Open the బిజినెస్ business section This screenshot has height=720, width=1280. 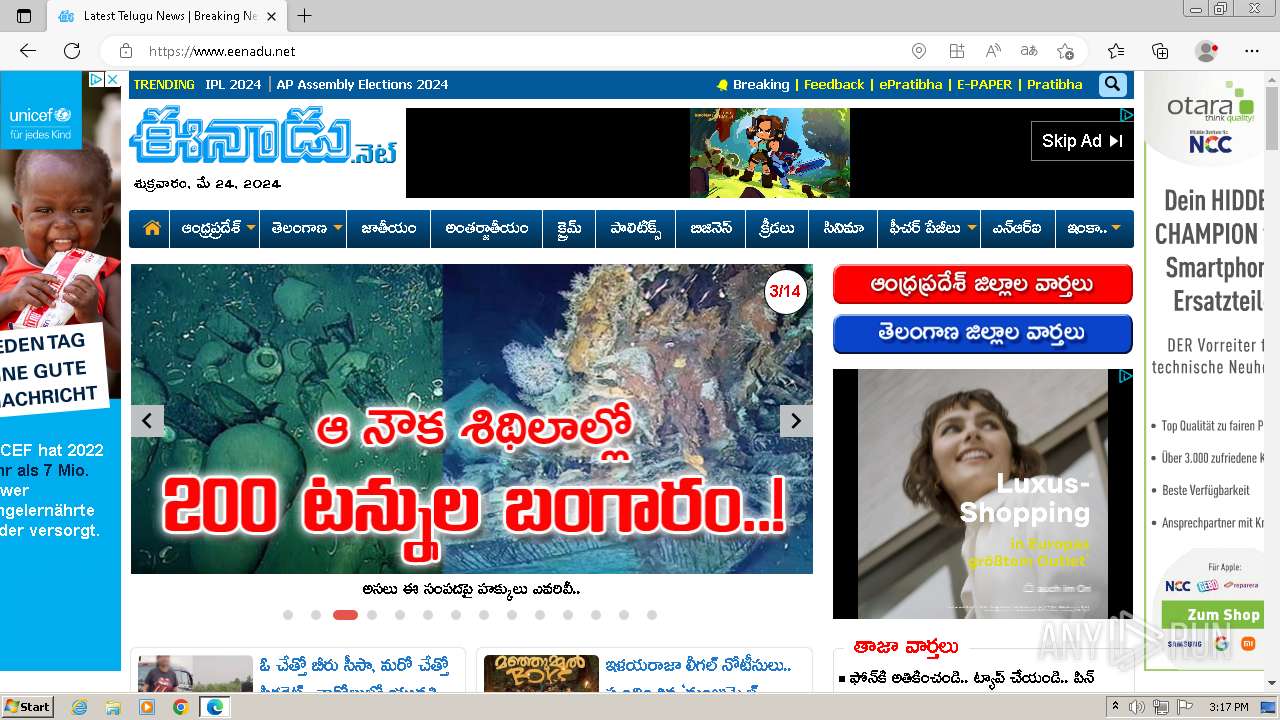click(711, 228)
